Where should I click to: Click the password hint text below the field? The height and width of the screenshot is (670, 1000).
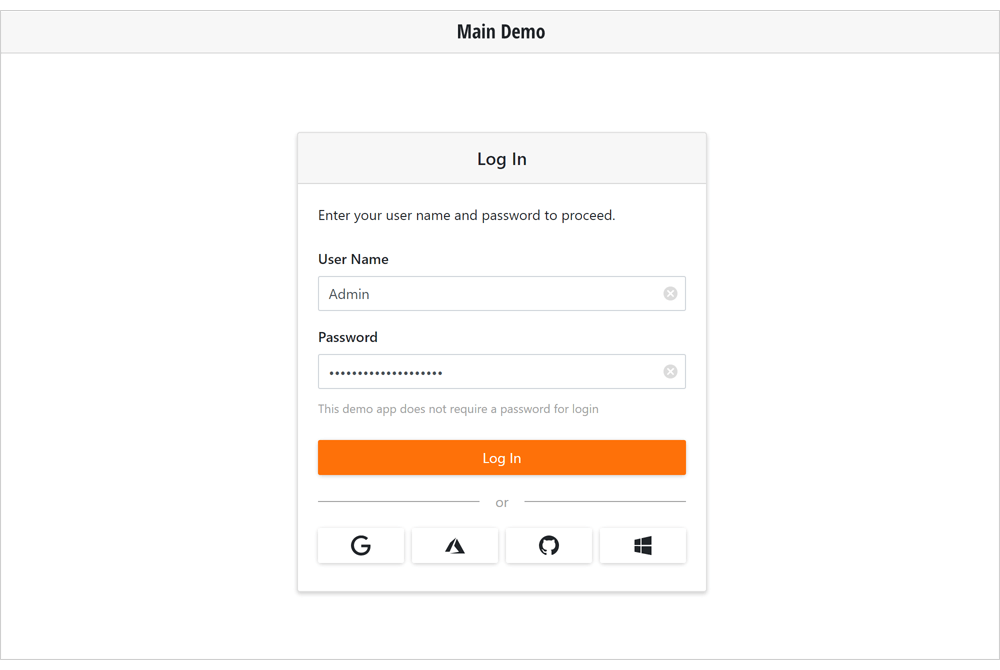pos(458,408)
